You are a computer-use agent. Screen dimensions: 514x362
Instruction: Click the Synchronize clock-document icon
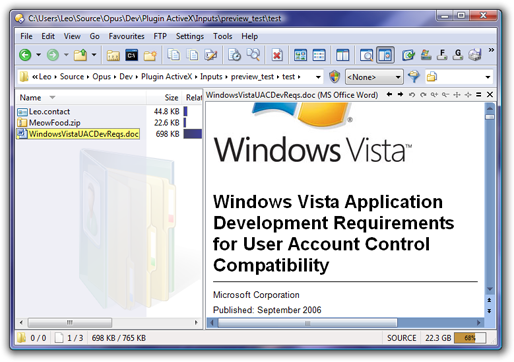(x=235, y=55)
